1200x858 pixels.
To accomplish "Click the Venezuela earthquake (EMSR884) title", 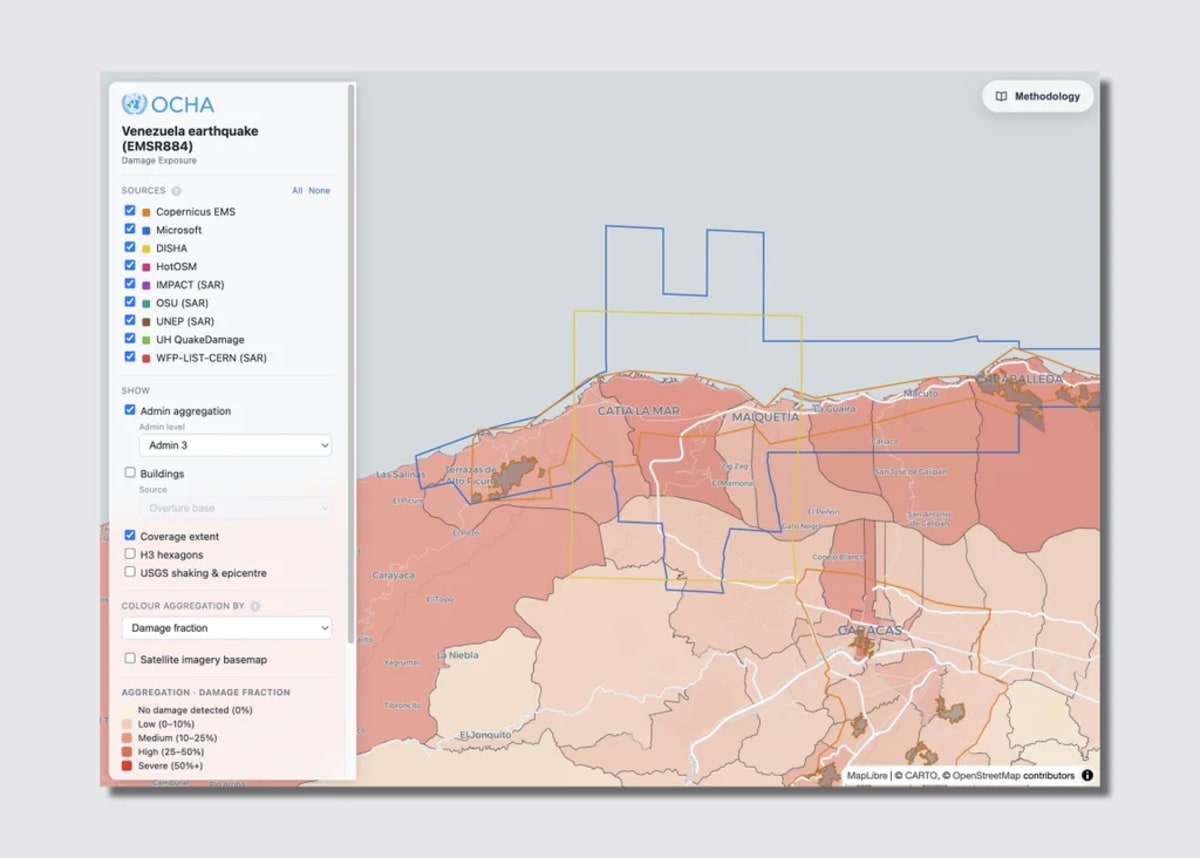I will click(x=190, y=138).
